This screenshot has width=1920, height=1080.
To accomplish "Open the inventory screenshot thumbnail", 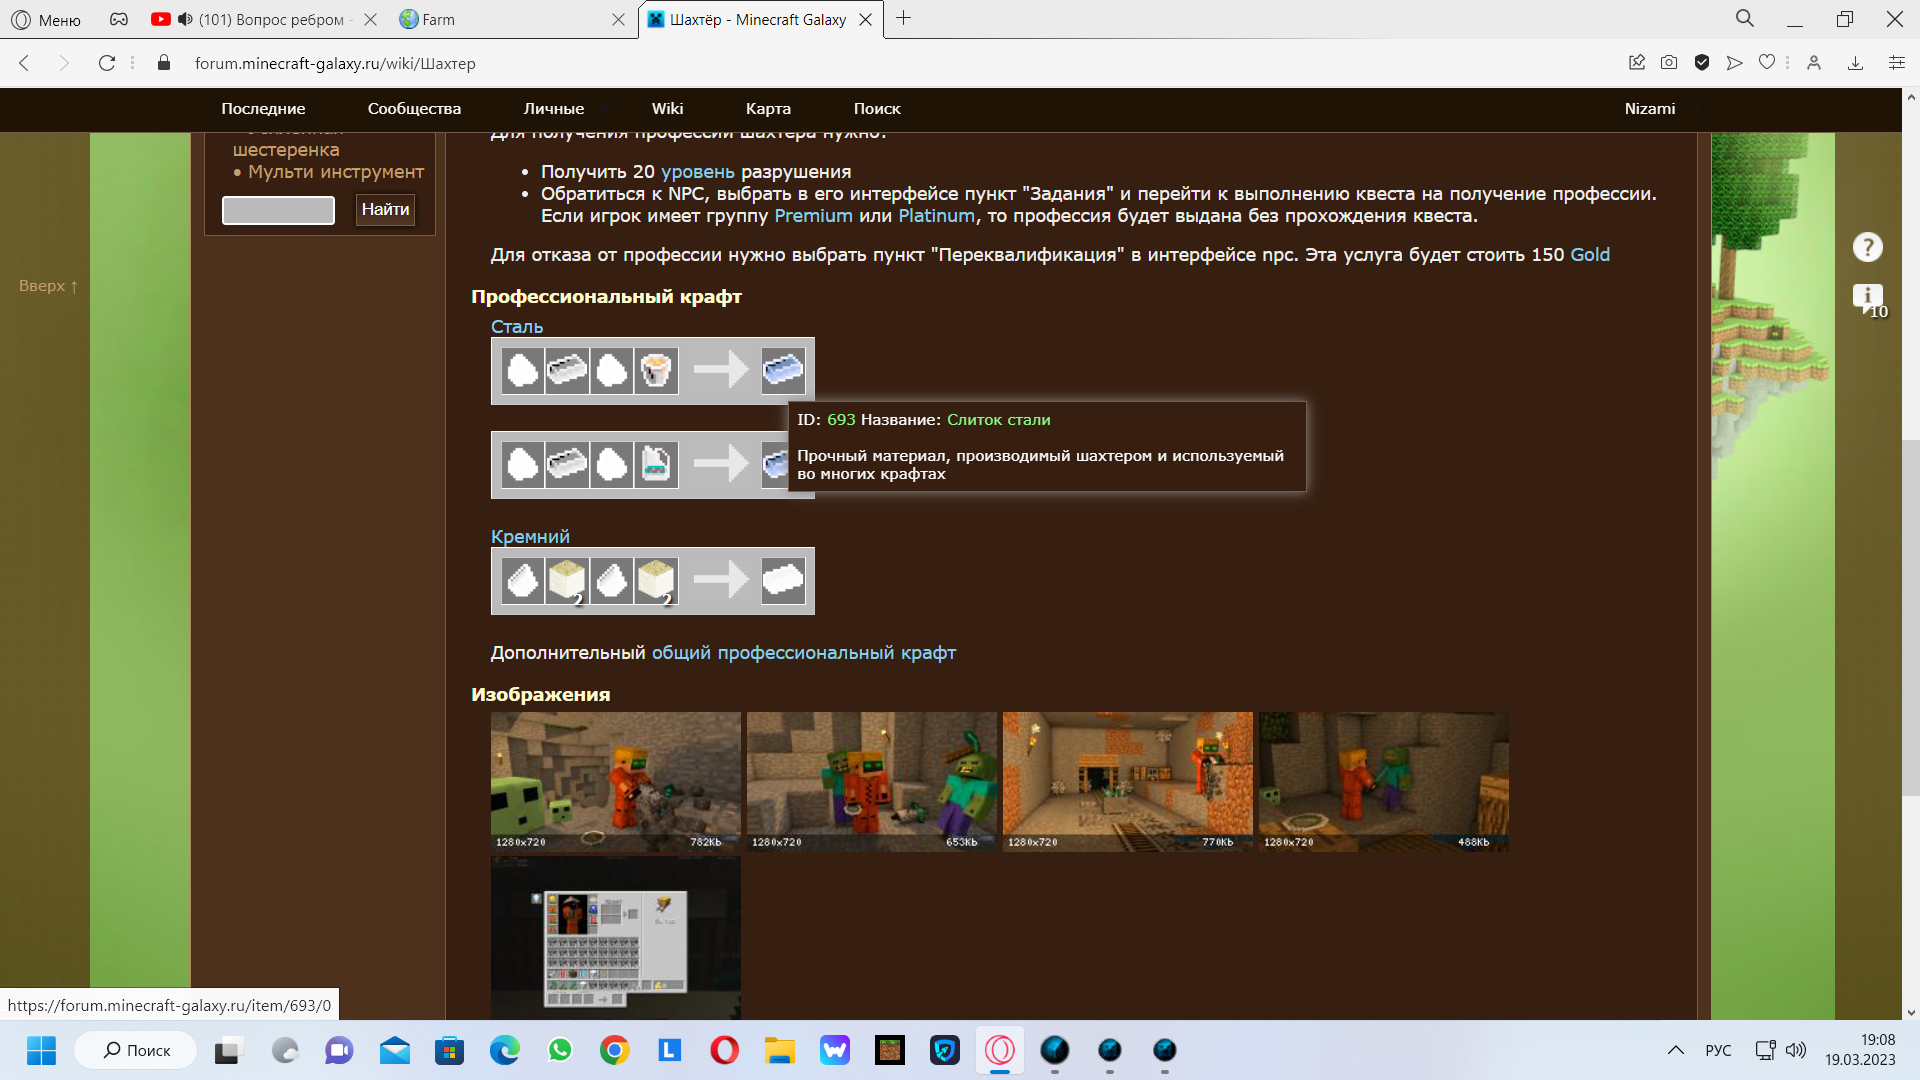I will click(616, 938).
